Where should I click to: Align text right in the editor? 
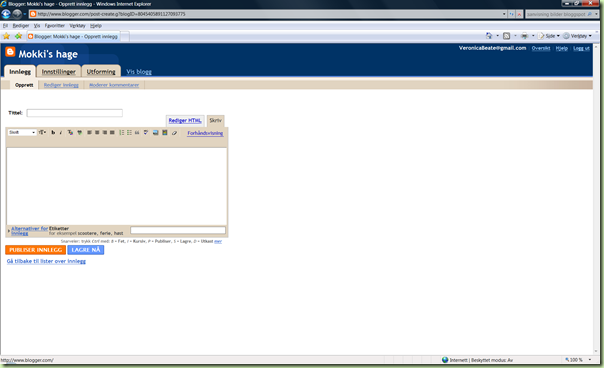105,133
